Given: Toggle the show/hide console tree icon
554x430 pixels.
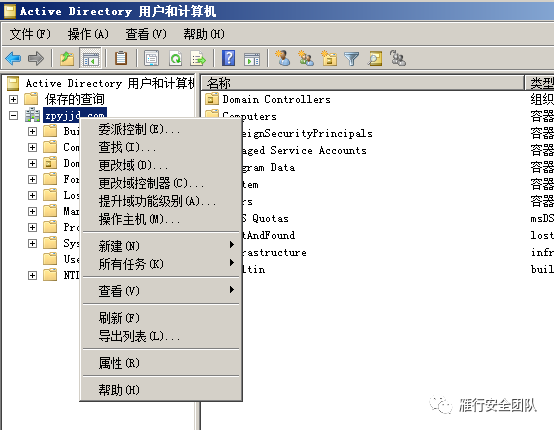Looking at the screenshot, I should [x=90, y=58].
